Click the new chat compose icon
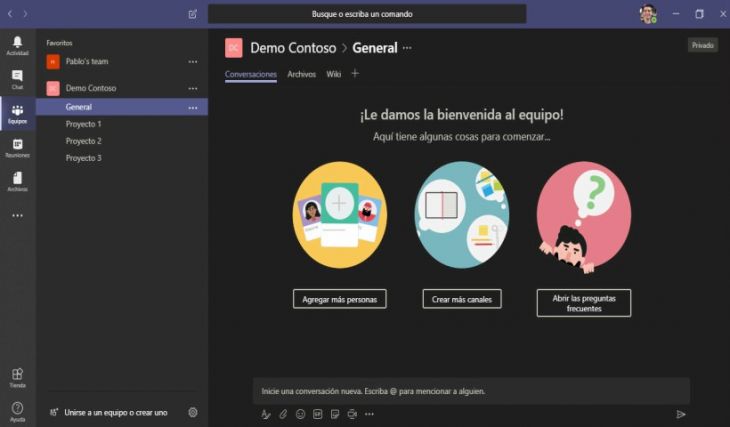This screenshot has width=730, height=427. [x=193, y=14]
